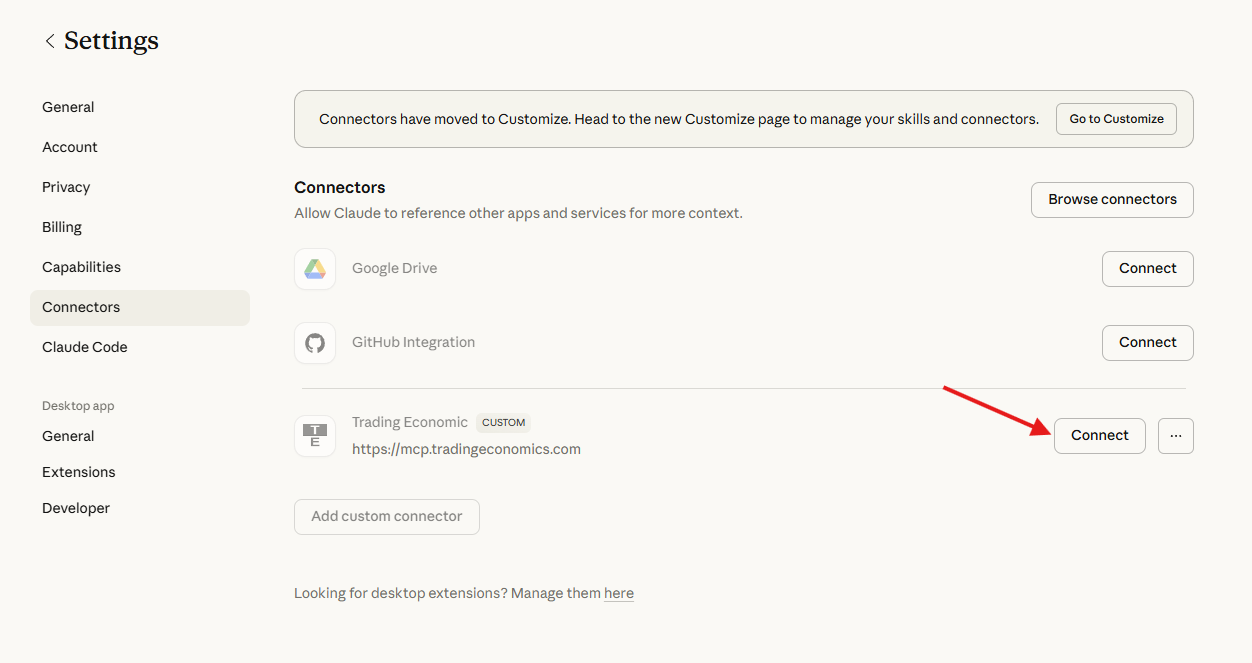Select Connectors in the sidebar
This screenshot has height=663, width=1252.
pos(81,307)
